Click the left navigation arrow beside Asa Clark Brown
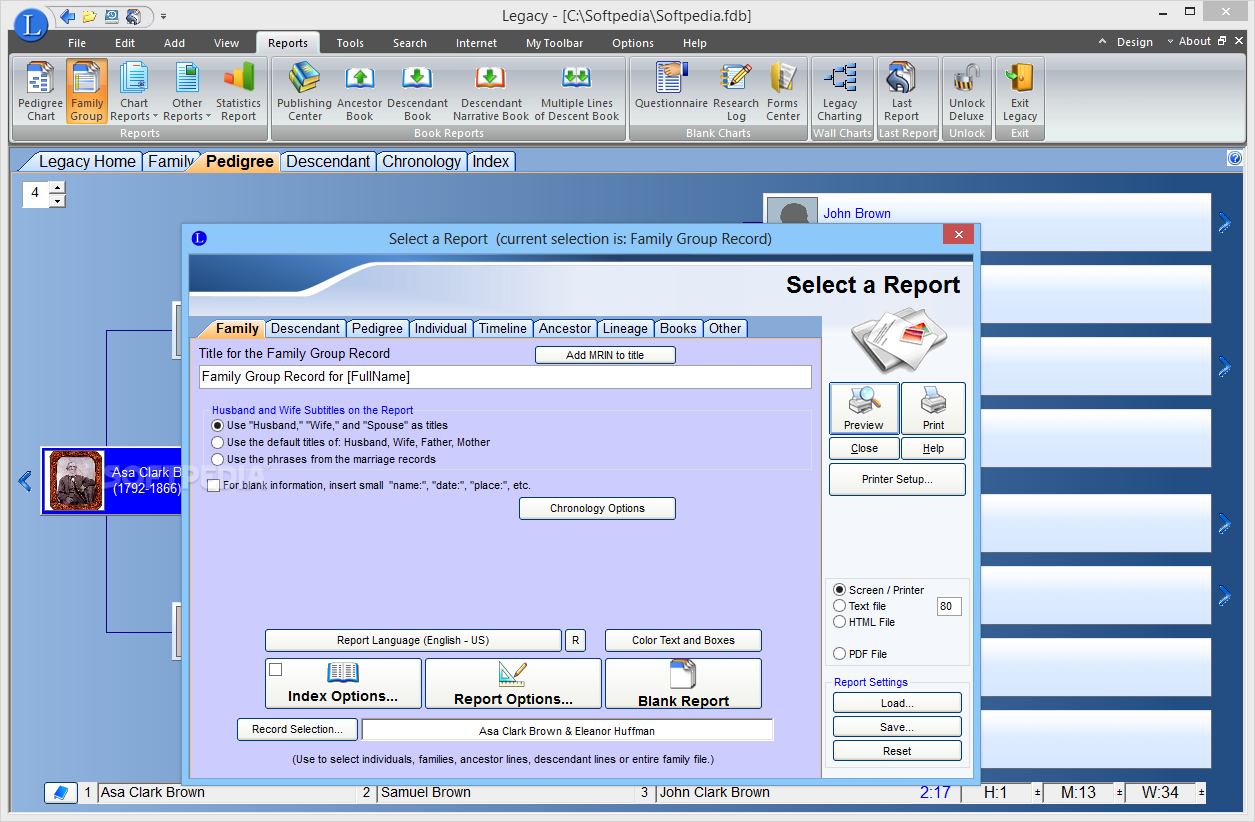1255x822 pixels. tap(25, 481)
